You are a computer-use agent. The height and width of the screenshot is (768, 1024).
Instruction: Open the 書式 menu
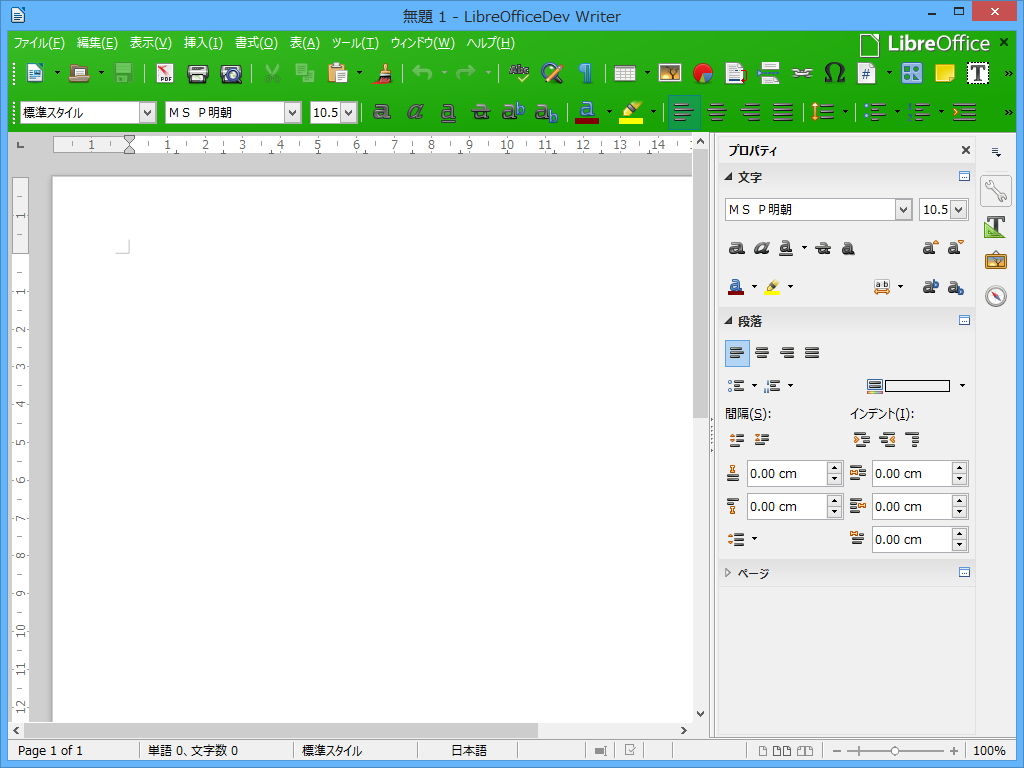click(256, 43)
